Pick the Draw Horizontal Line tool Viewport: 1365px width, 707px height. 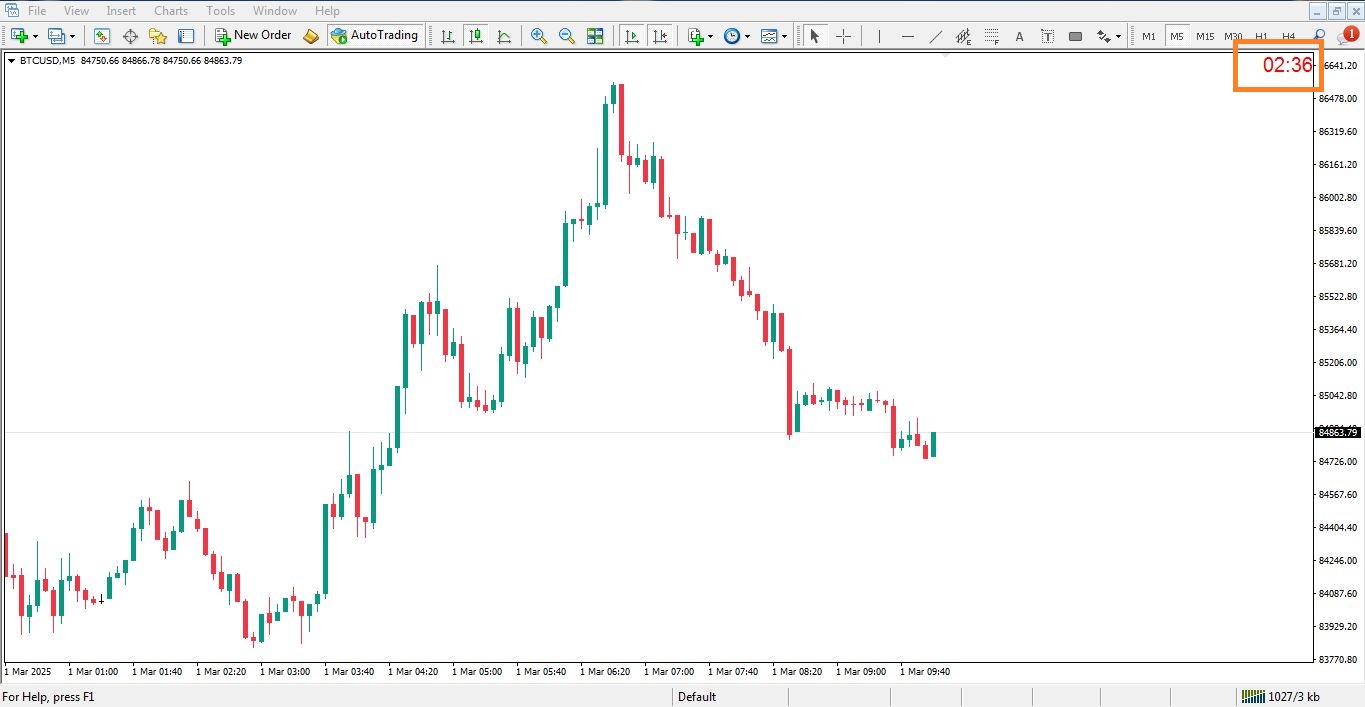[907, 36]
